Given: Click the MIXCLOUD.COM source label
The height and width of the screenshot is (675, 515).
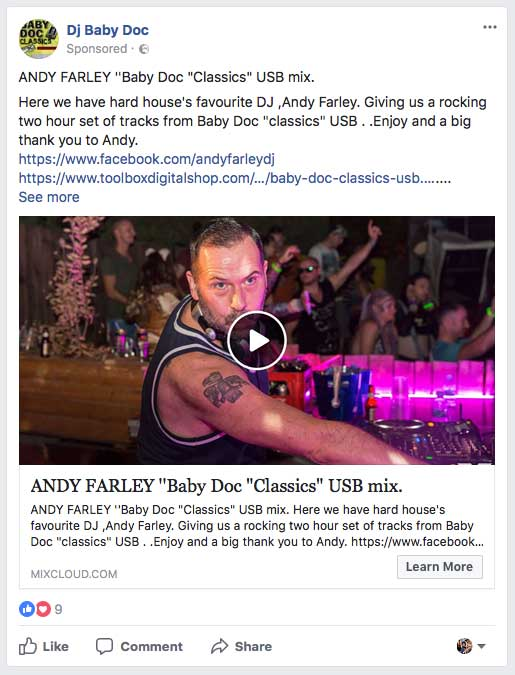Looking at the screenshot, I should [74, 574].
